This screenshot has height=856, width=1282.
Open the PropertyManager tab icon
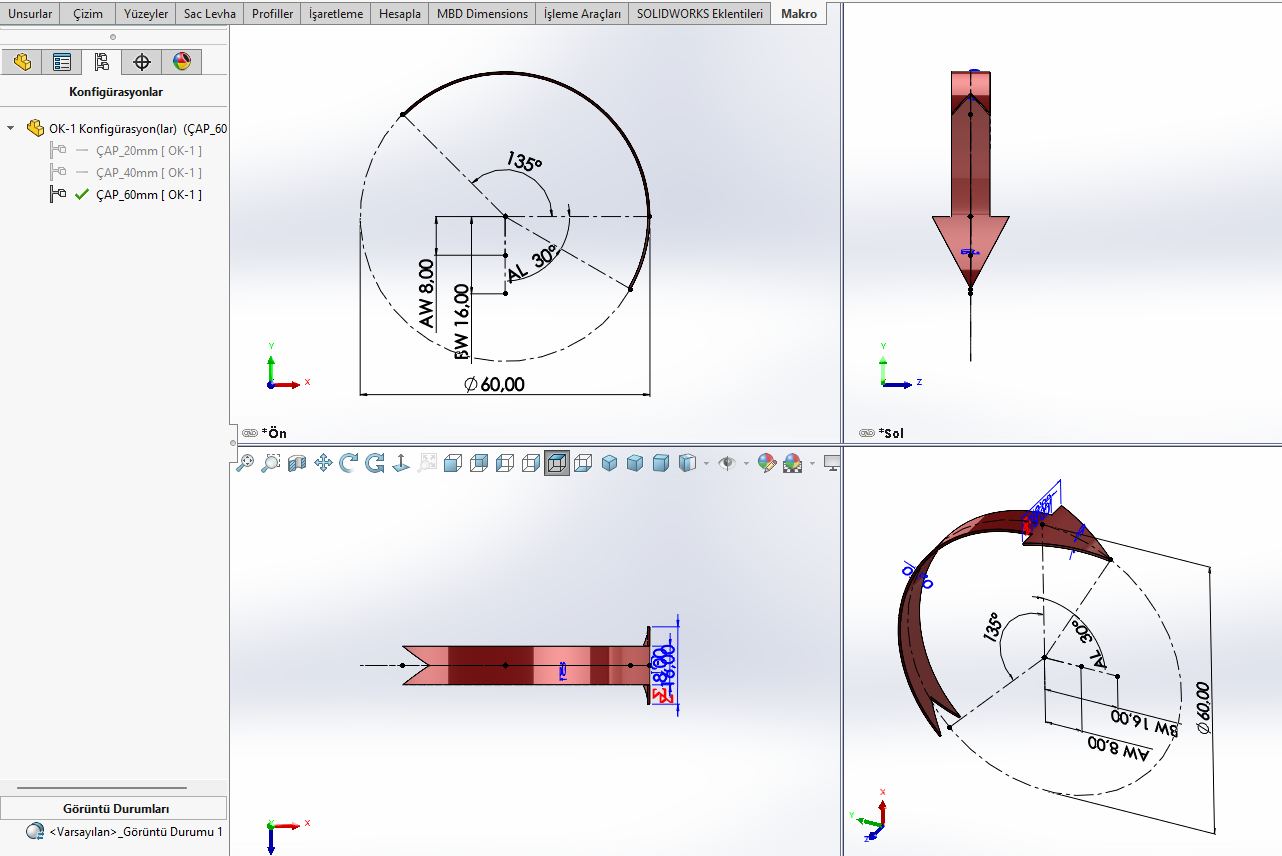(62, 62)
